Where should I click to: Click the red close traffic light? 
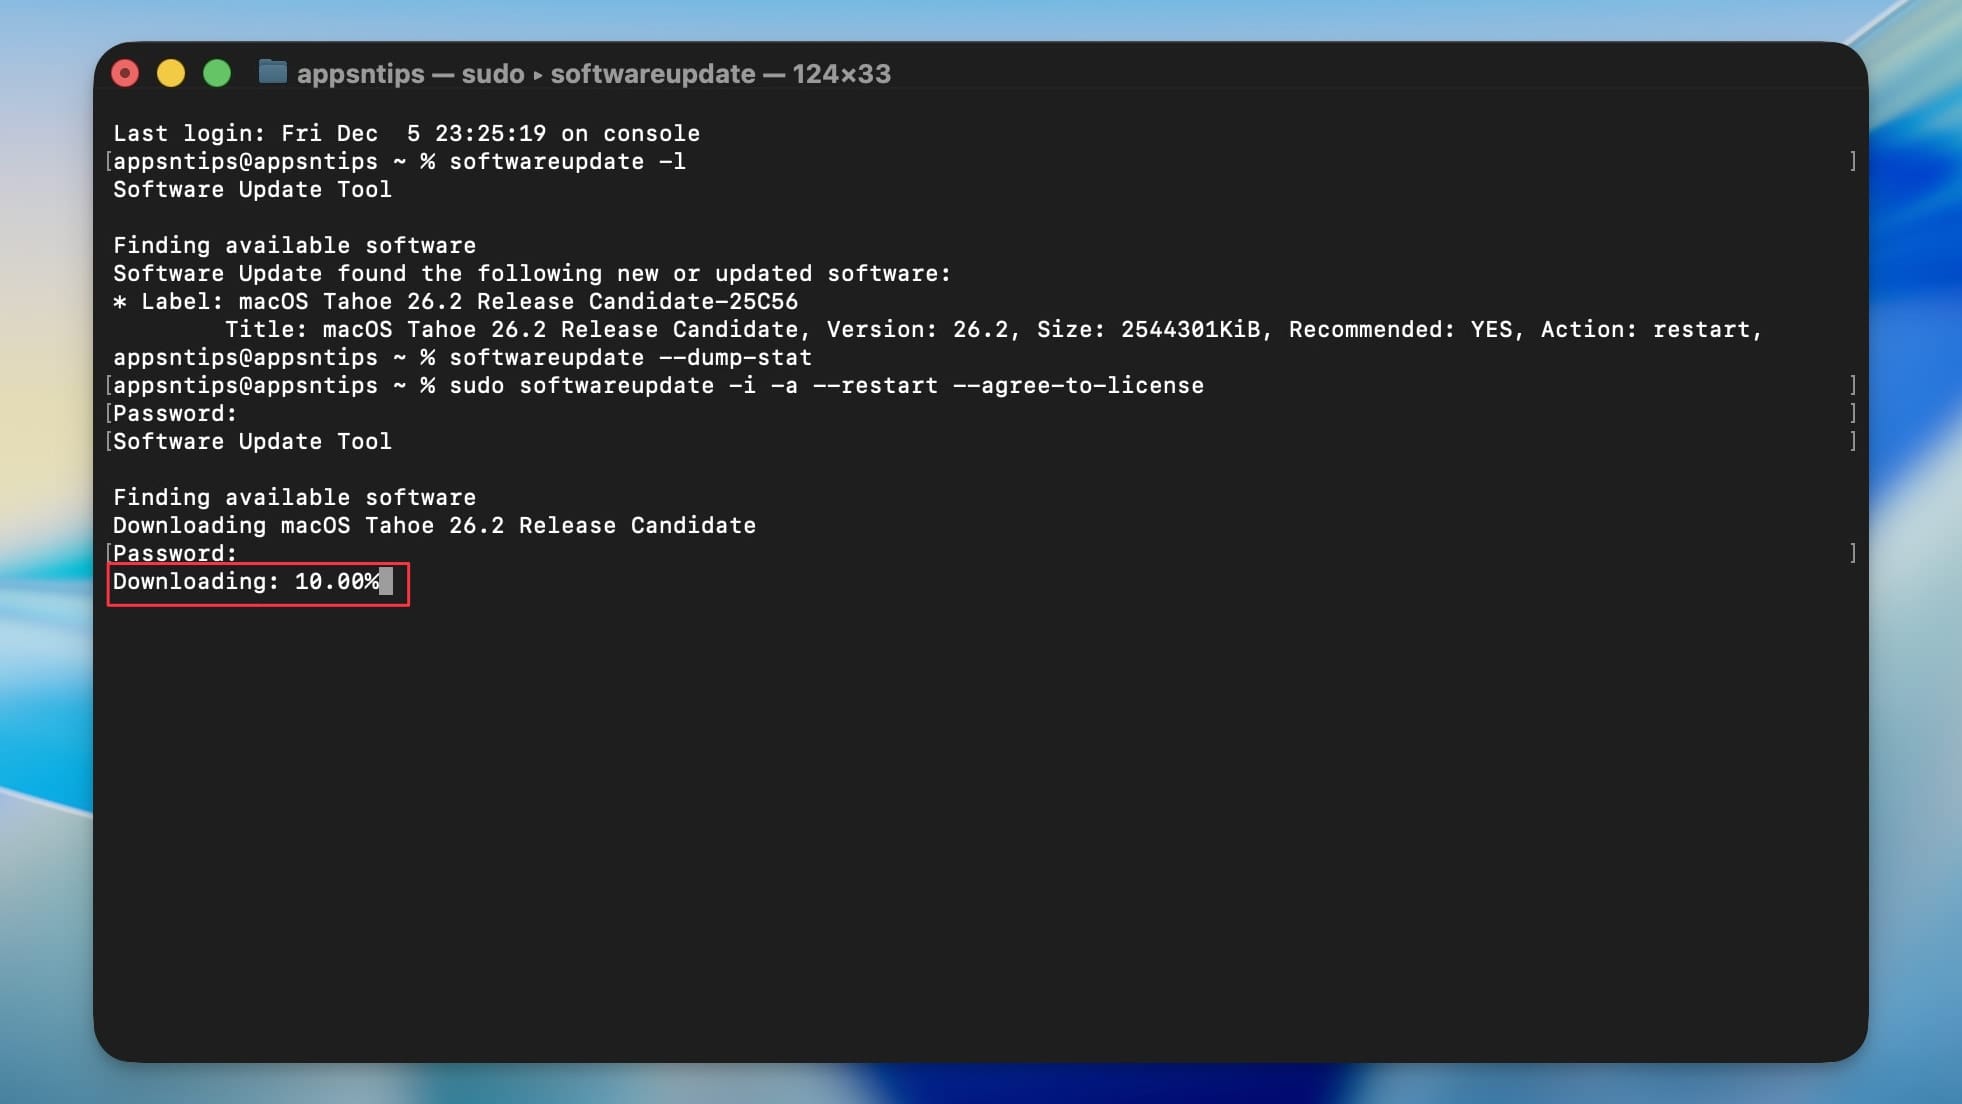pos(125,72)
